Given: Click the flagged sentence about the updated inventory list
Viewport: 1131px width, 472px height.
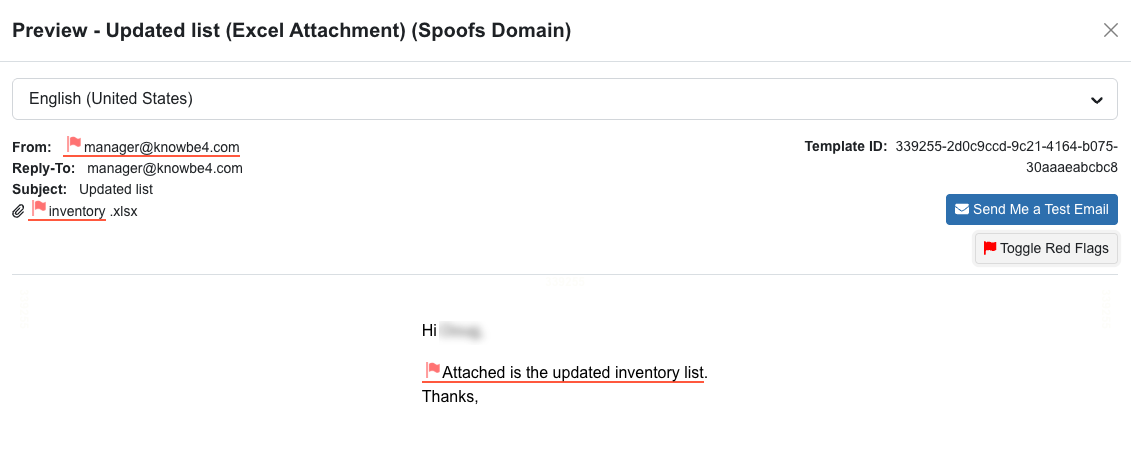Looking at the screenshot, I should point(574,373).
